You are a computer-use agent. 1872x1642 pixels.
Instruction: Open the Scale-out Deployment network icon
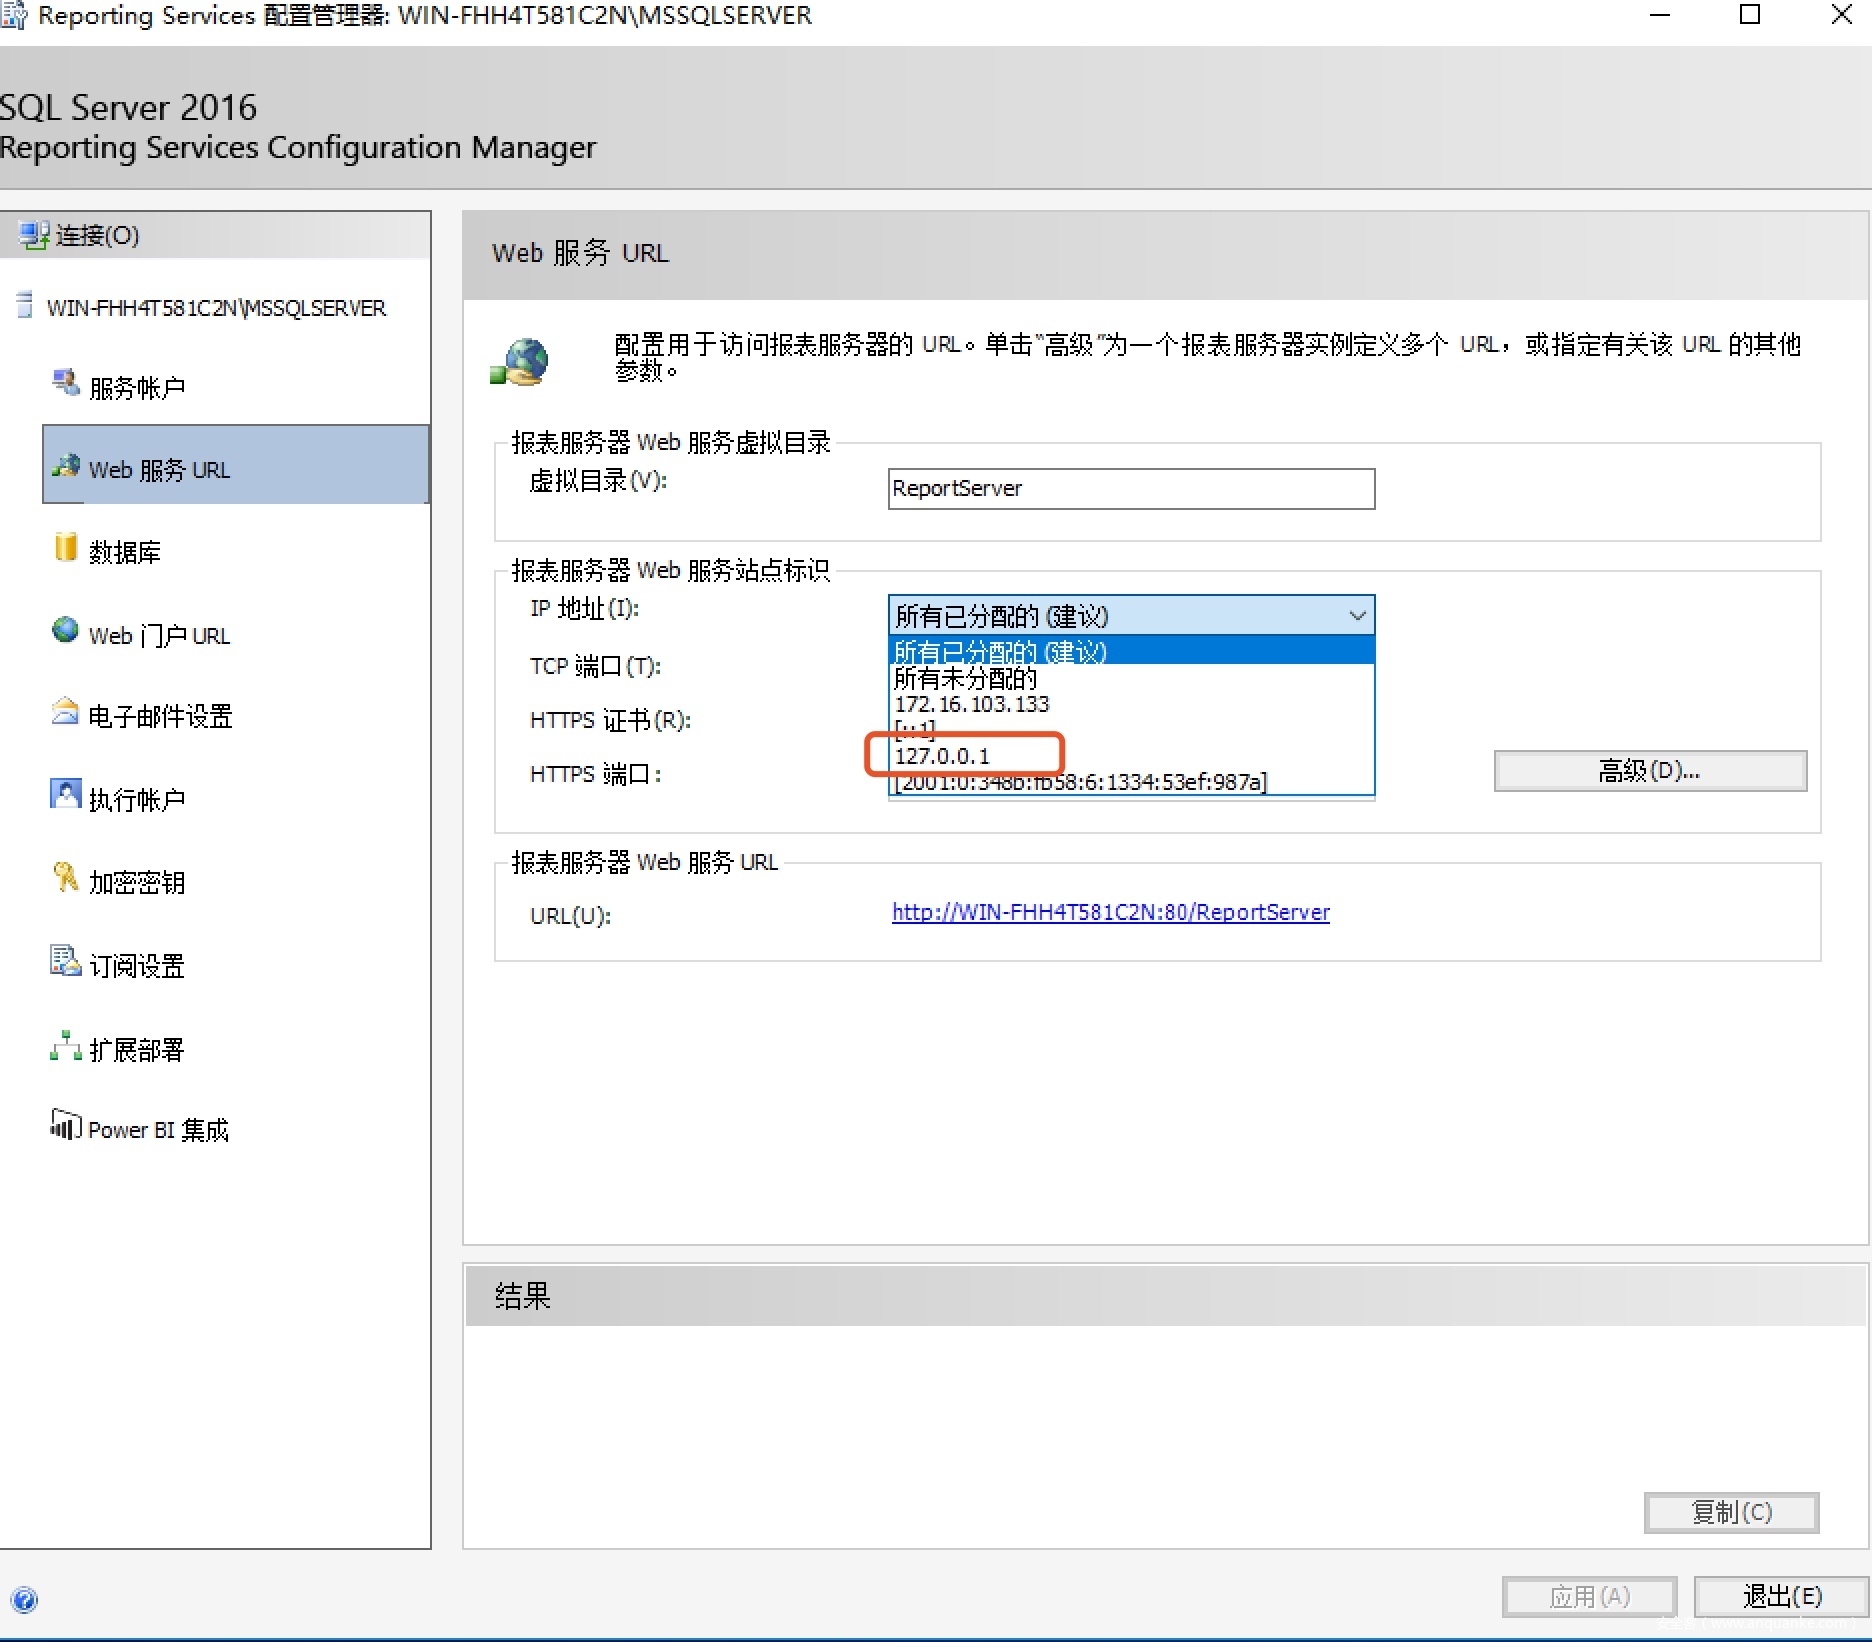pos(66,1045)
